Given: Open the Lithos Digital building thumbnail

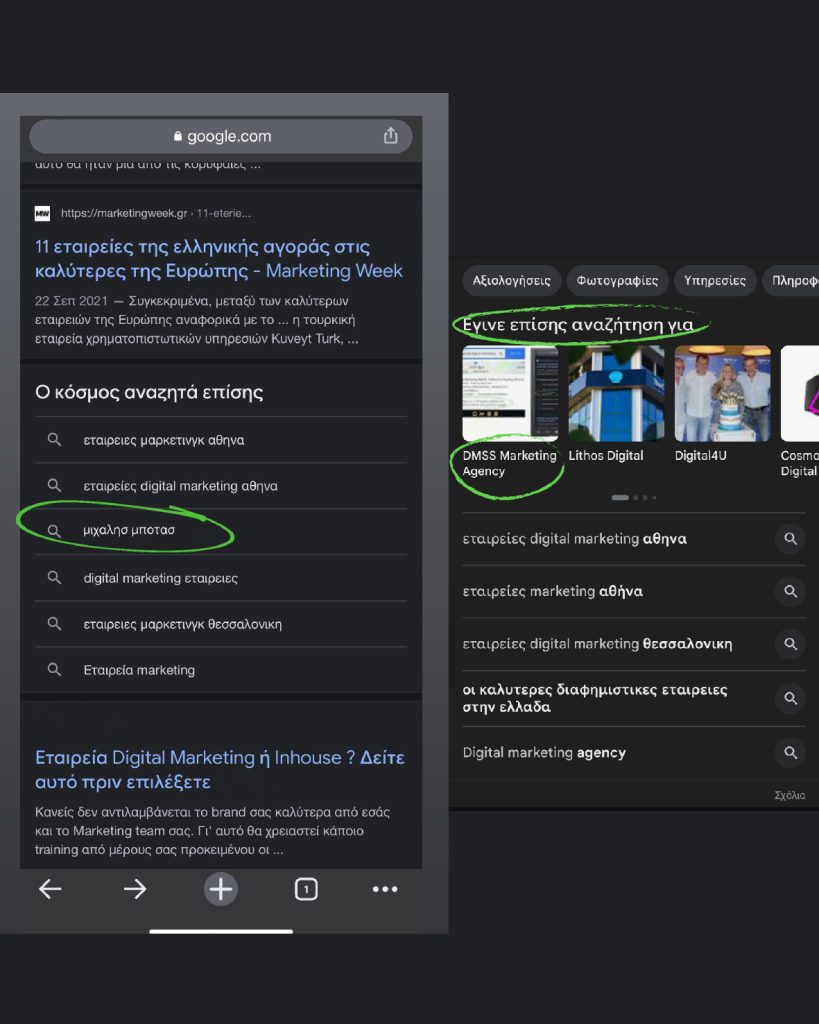Looking at the screenshot, I should [x=616, y=393].
